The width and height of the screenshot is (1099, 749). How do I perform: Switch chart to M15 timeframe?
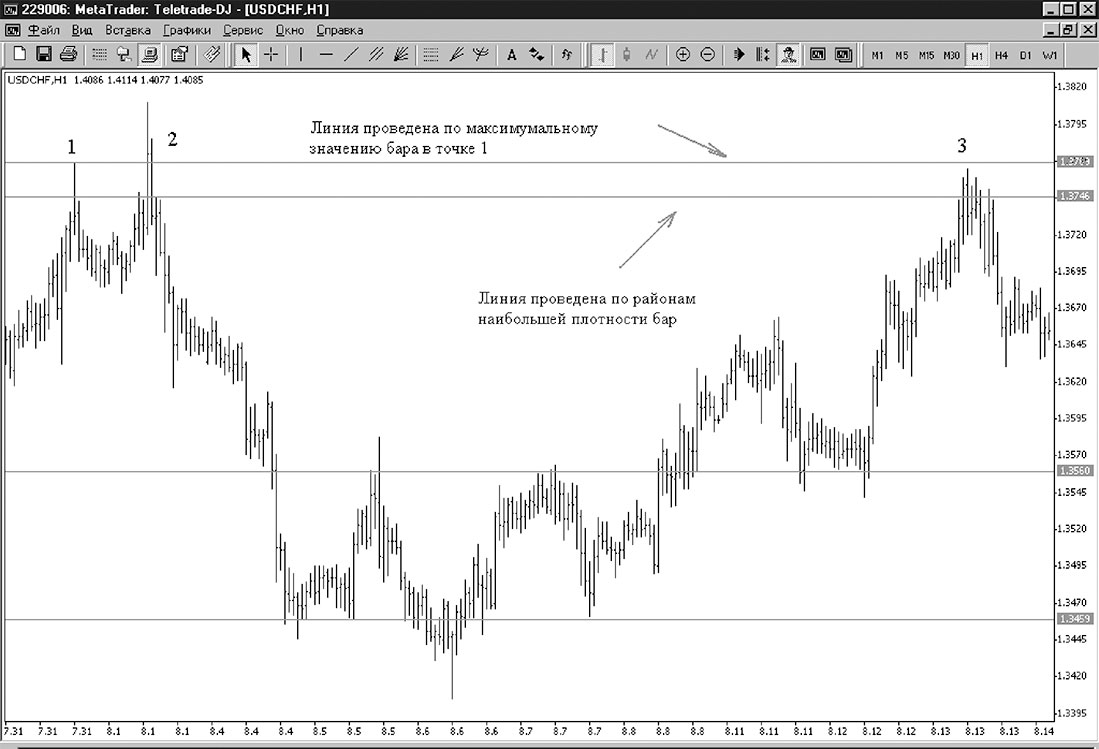927,55
